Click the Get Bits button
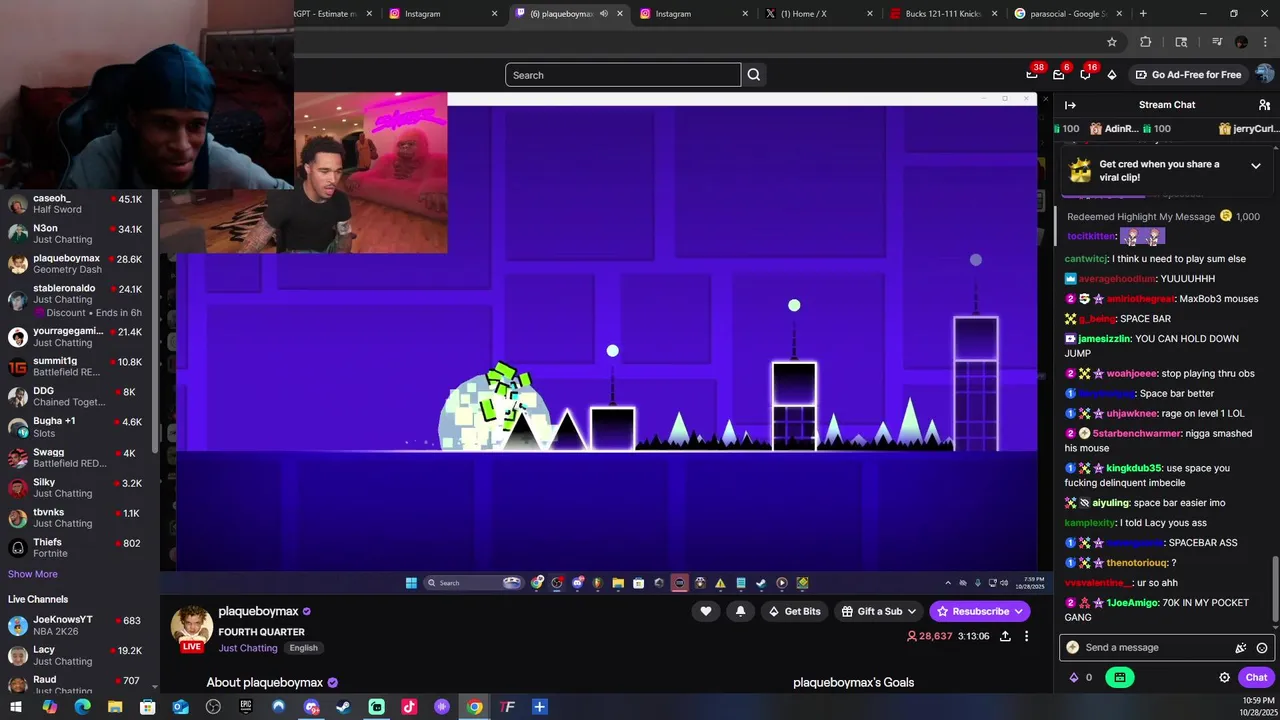This screenshot has width=1280, height=720. (x=794, y=611)
